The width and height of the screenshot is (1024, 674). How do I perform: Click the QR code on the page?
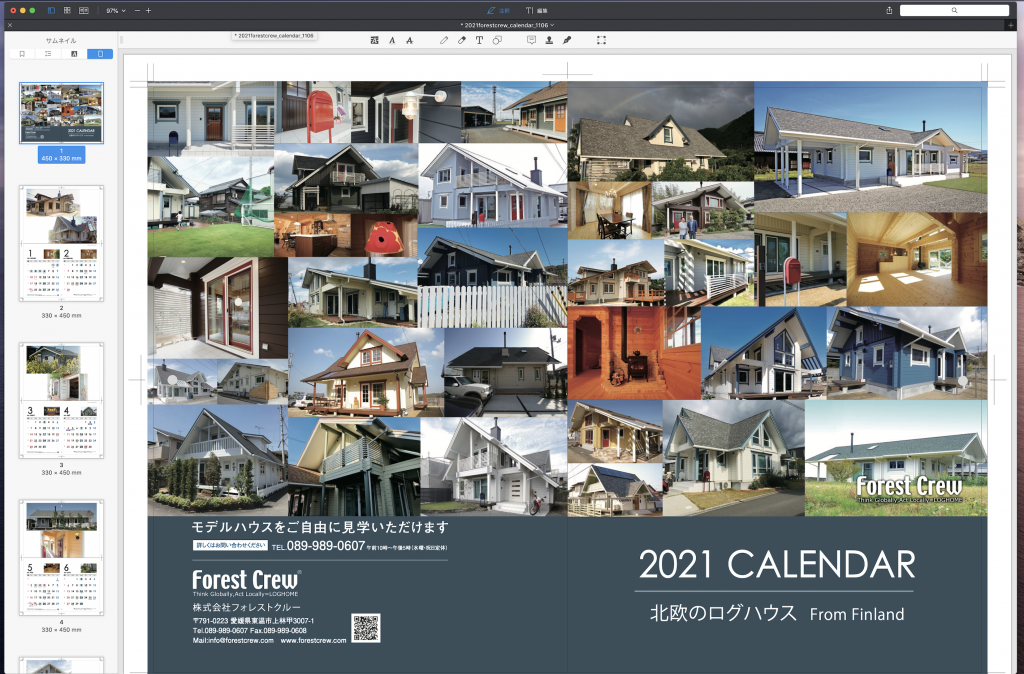coord(366,628)
